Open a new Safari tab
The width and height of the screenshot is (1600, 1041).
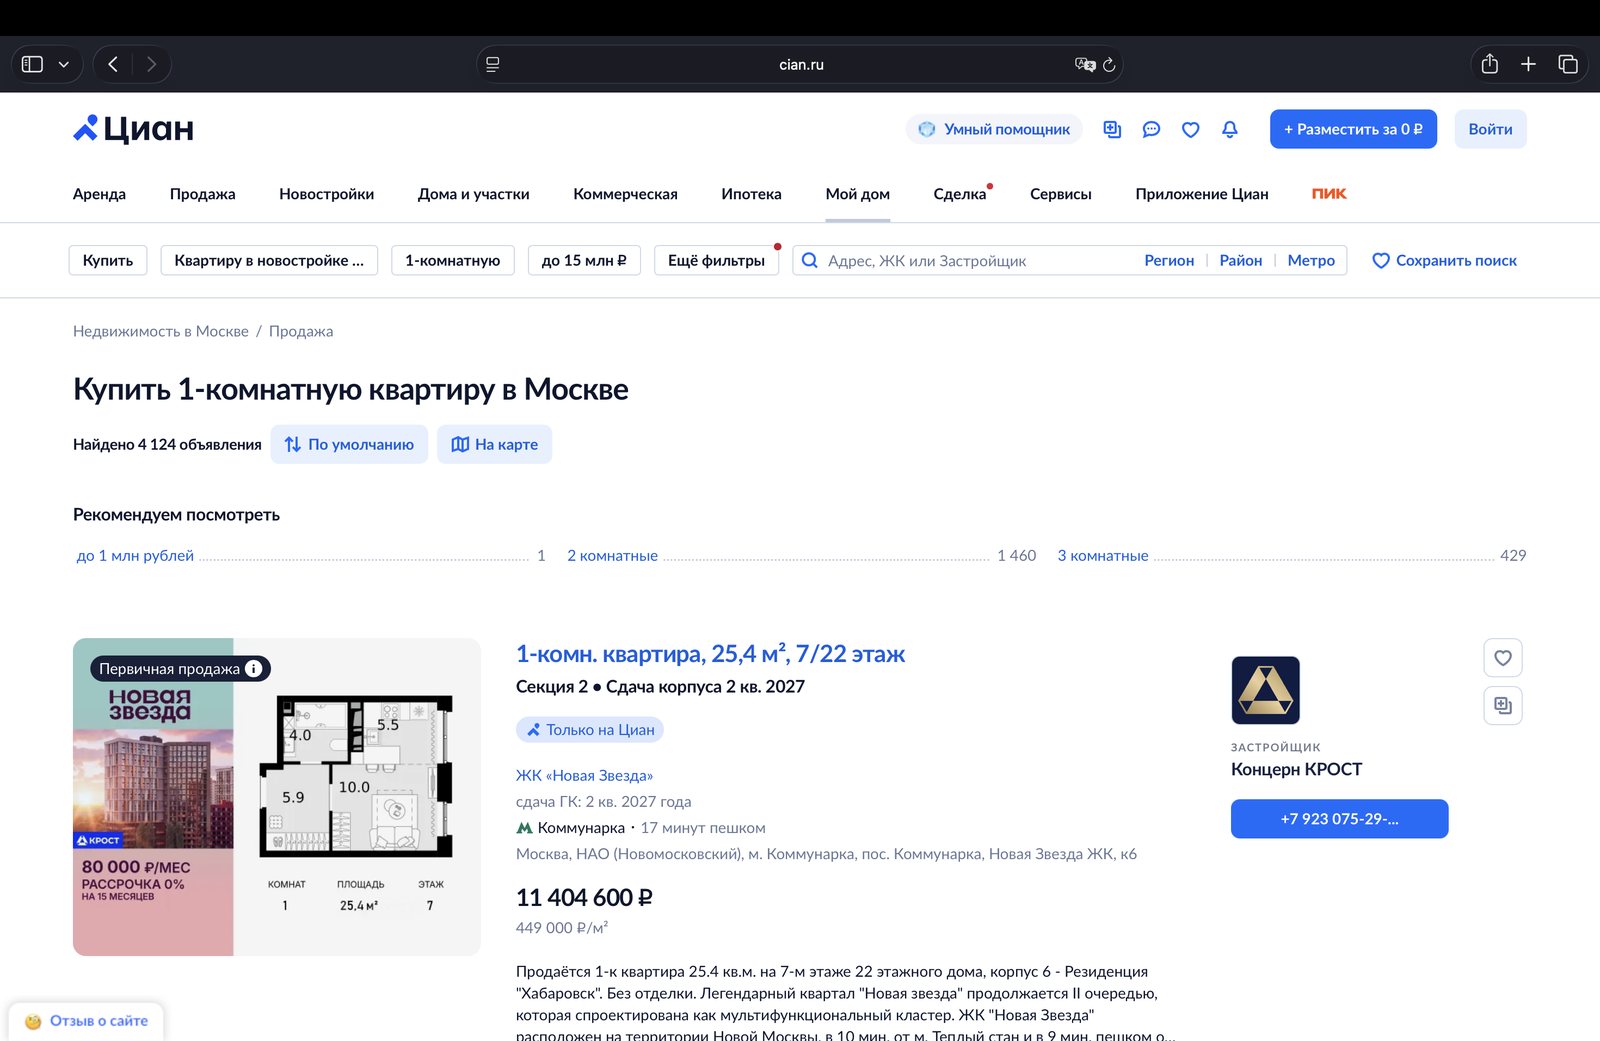tap(1528, 64)
